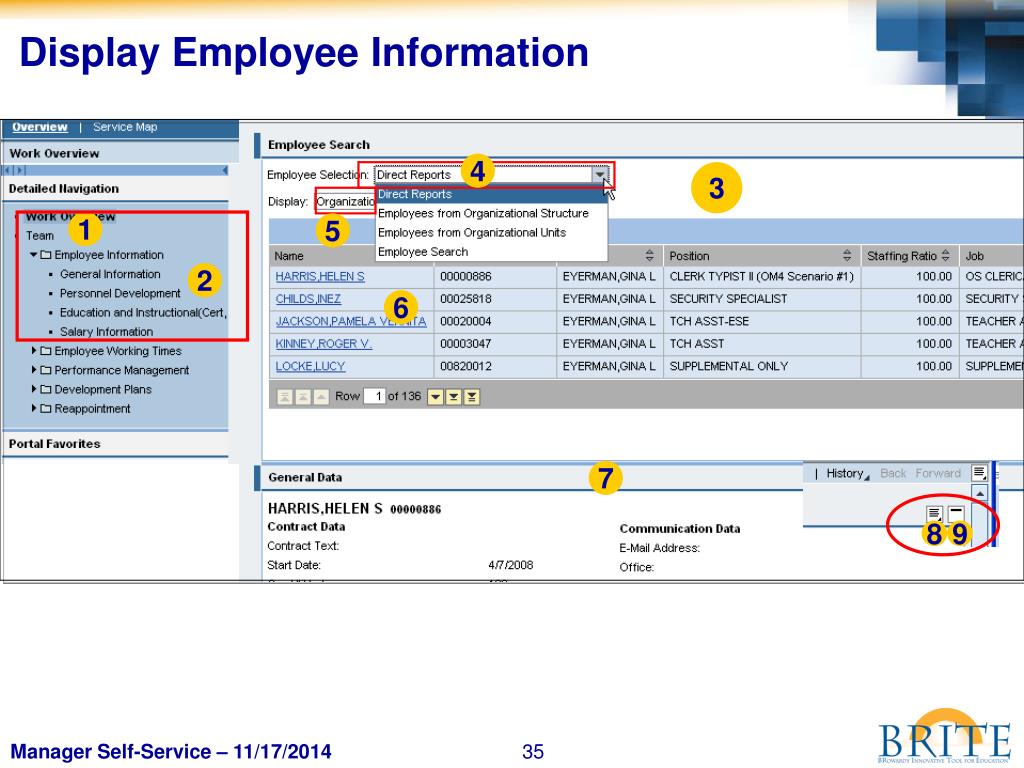The height and width of the screenshot is (768, 1024).
Task: Expand the Reappointment folder
Action: pos(34,408)
